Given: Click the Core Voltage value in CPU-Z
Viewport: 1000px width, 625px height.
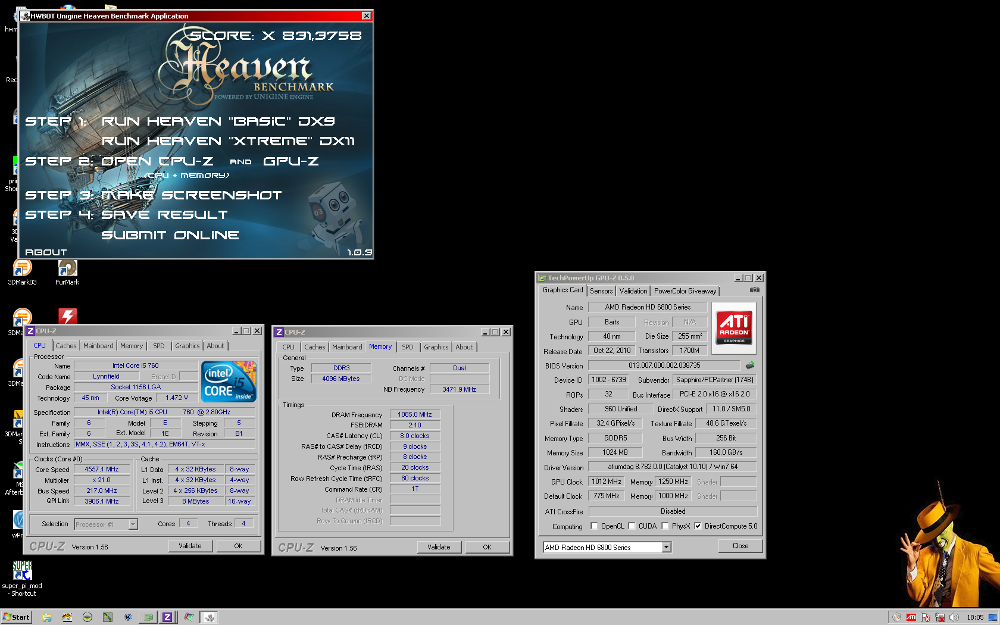Looking at the screenshot, I should pos(177,397).
